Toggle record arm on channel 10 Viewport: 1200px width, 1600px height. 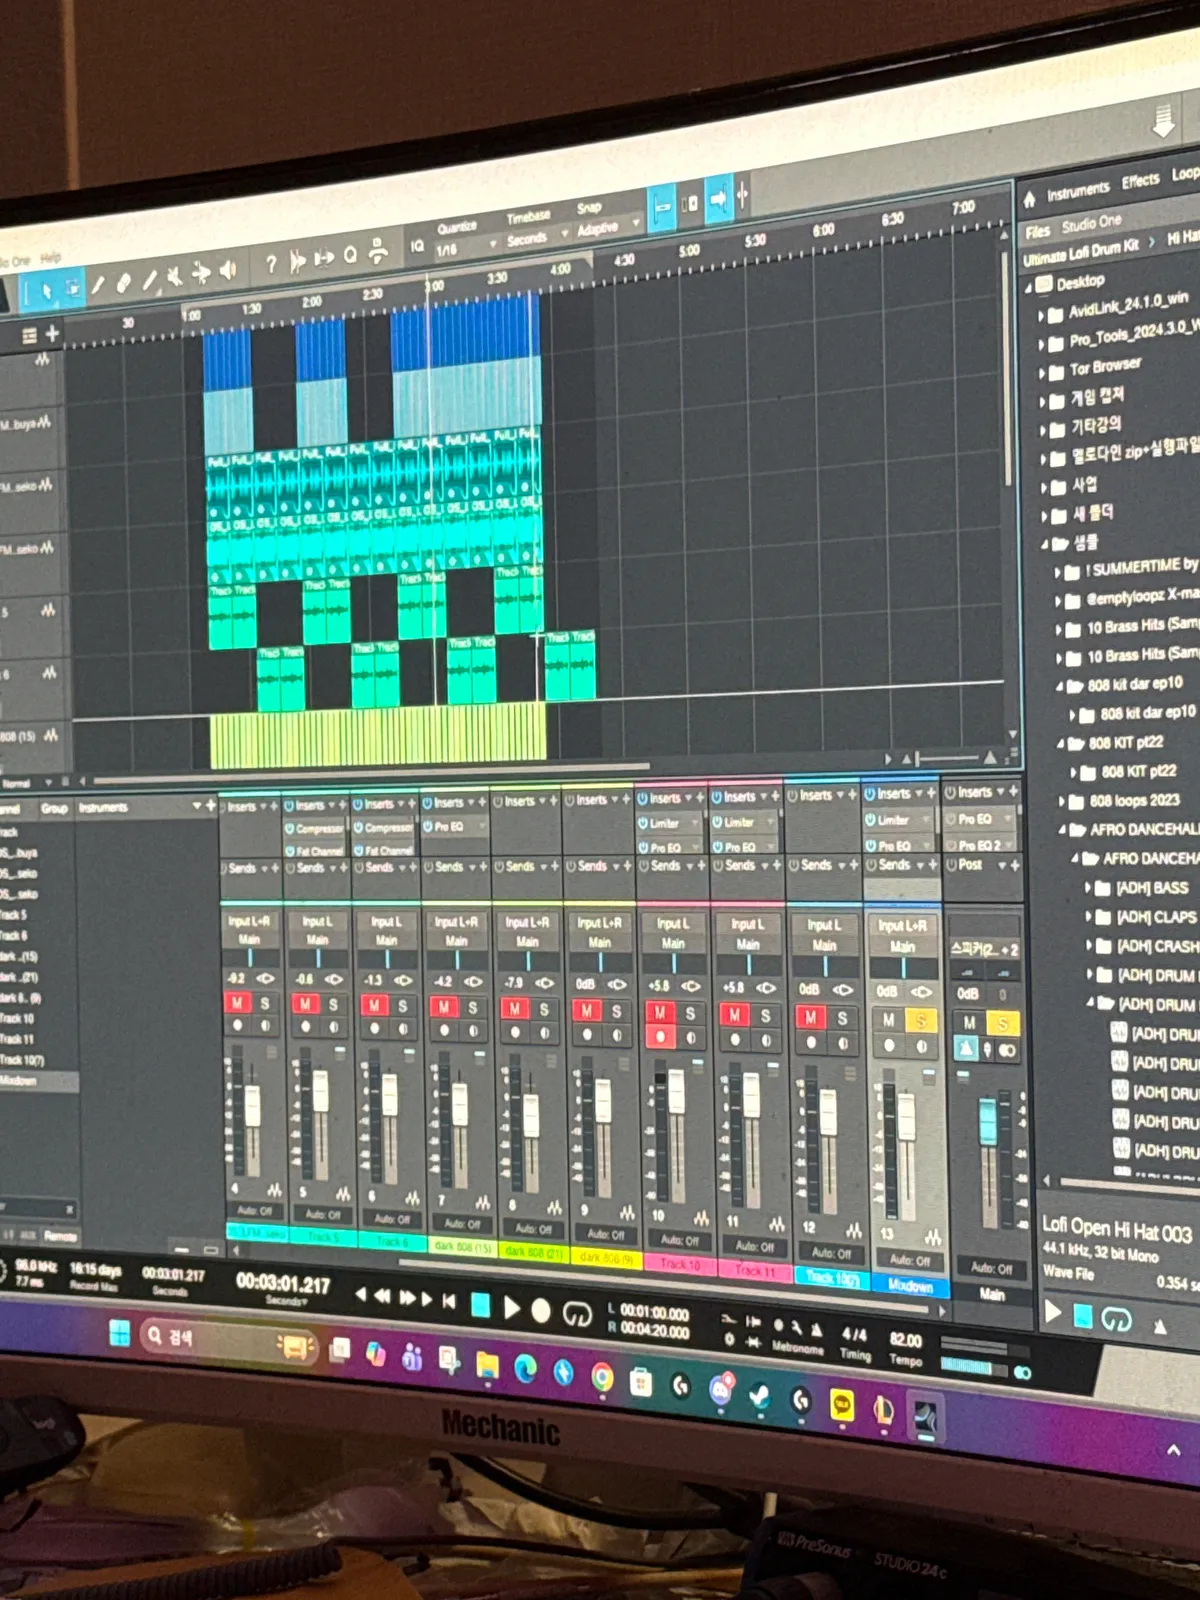point(660,1037)
